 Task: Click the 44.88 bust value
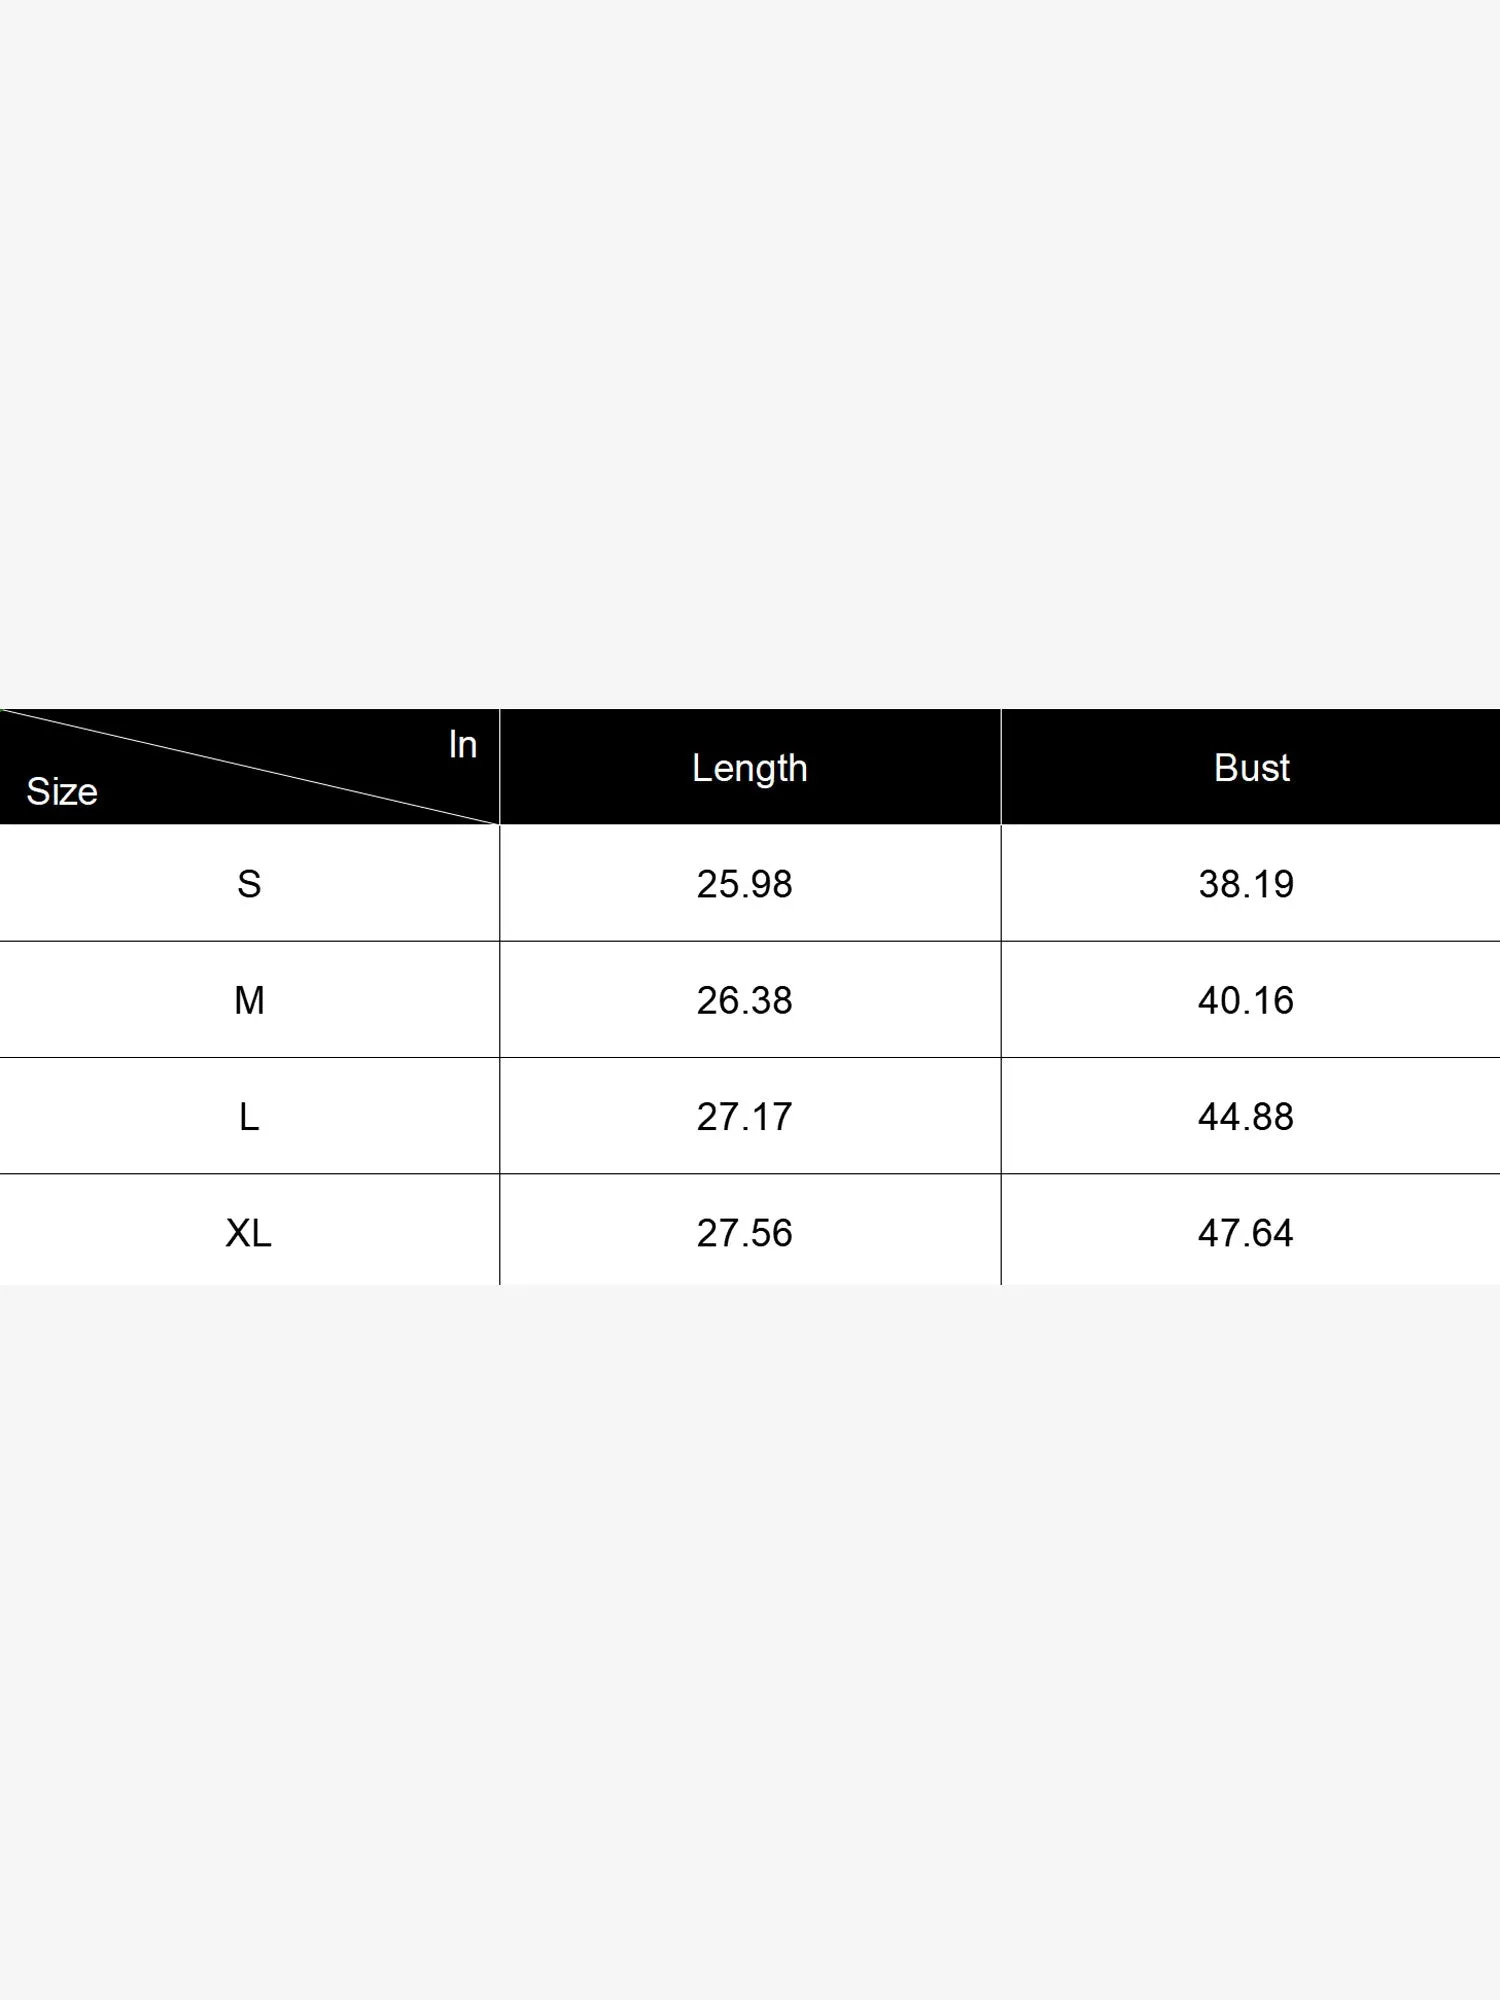coord(1246,1116)
